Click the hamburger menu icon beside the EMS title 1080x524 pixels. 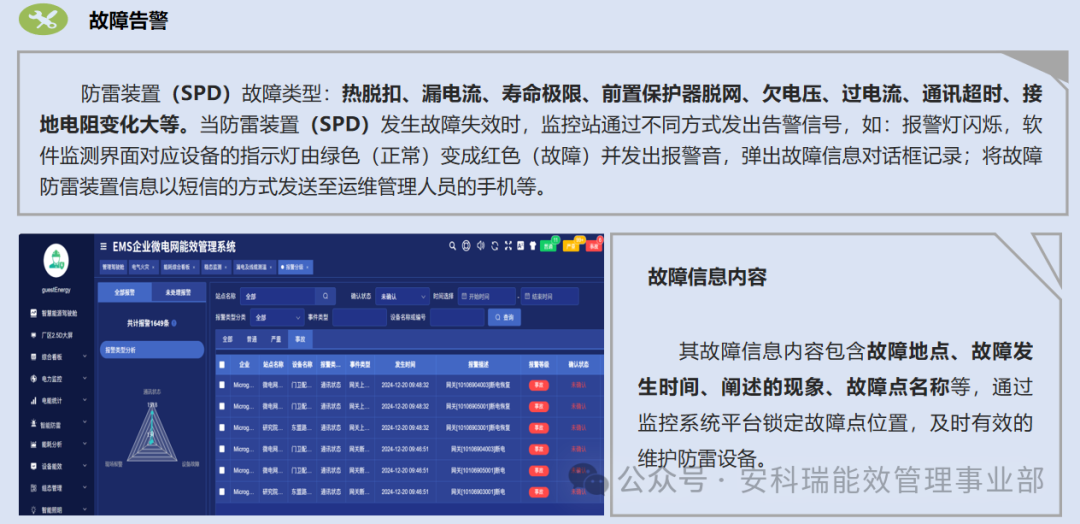pyautogui.click(x=103, y=246)
